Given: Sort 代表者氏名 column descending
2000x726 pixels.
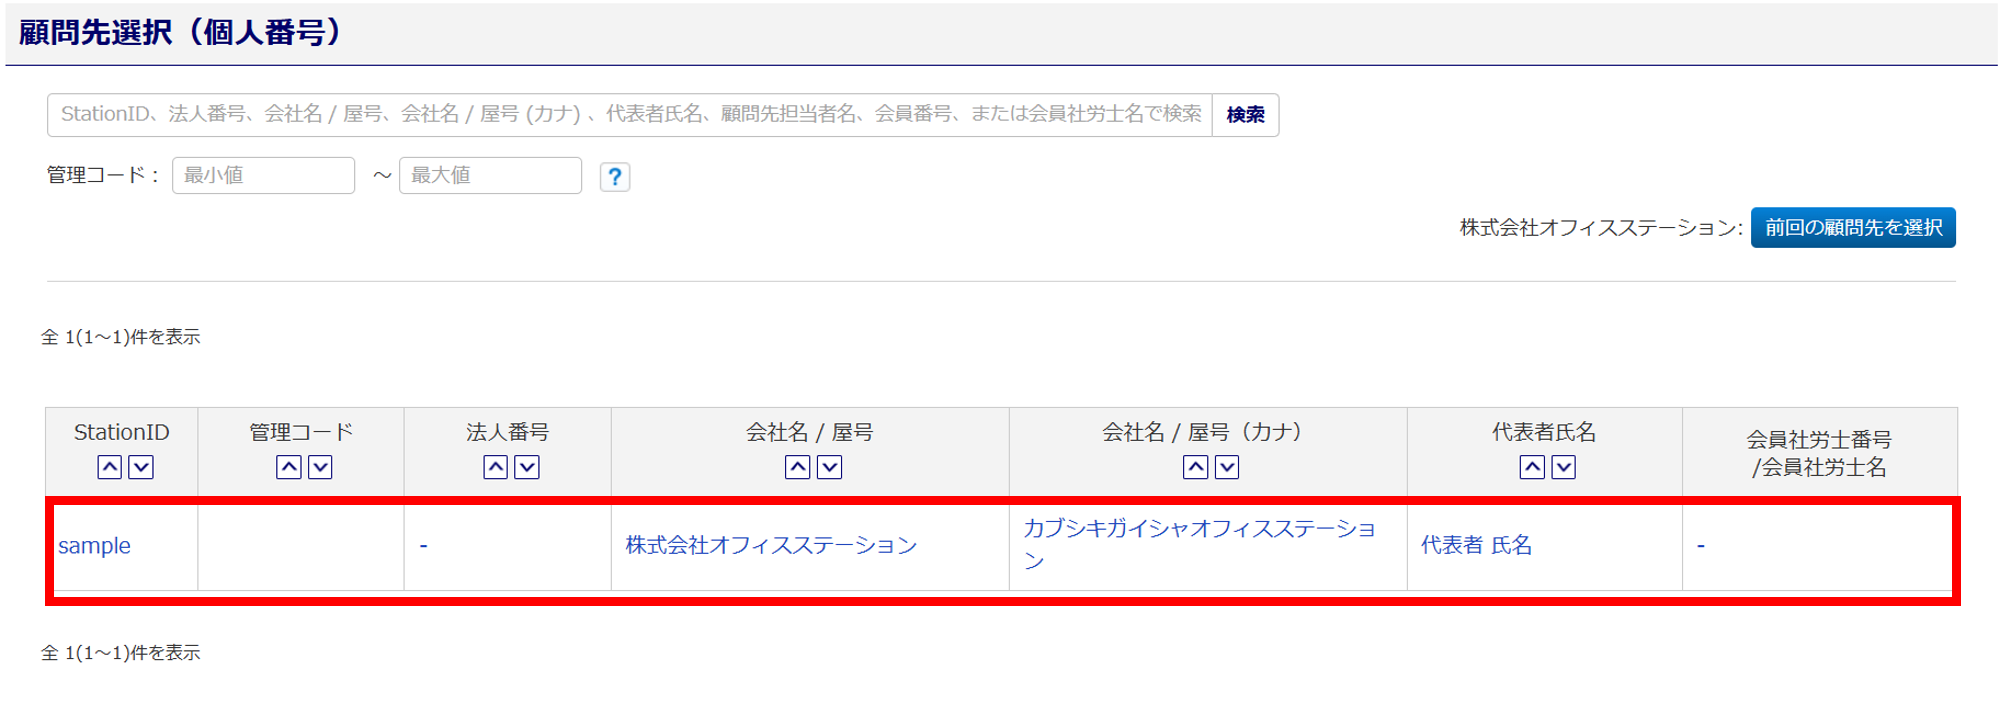Looking at the screenshot, I should click(1564, 467).
